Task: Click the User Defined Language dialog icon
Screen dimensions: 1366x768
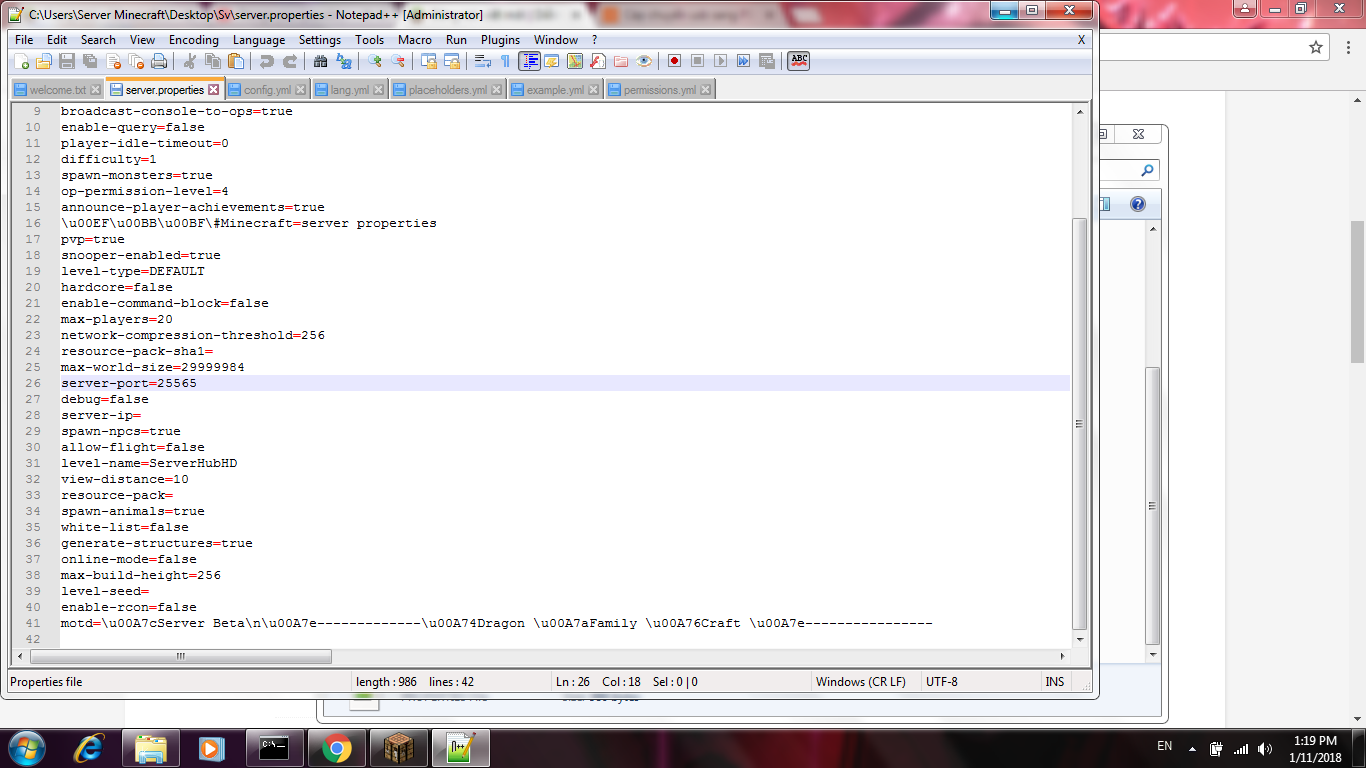Action: point(552,61)
